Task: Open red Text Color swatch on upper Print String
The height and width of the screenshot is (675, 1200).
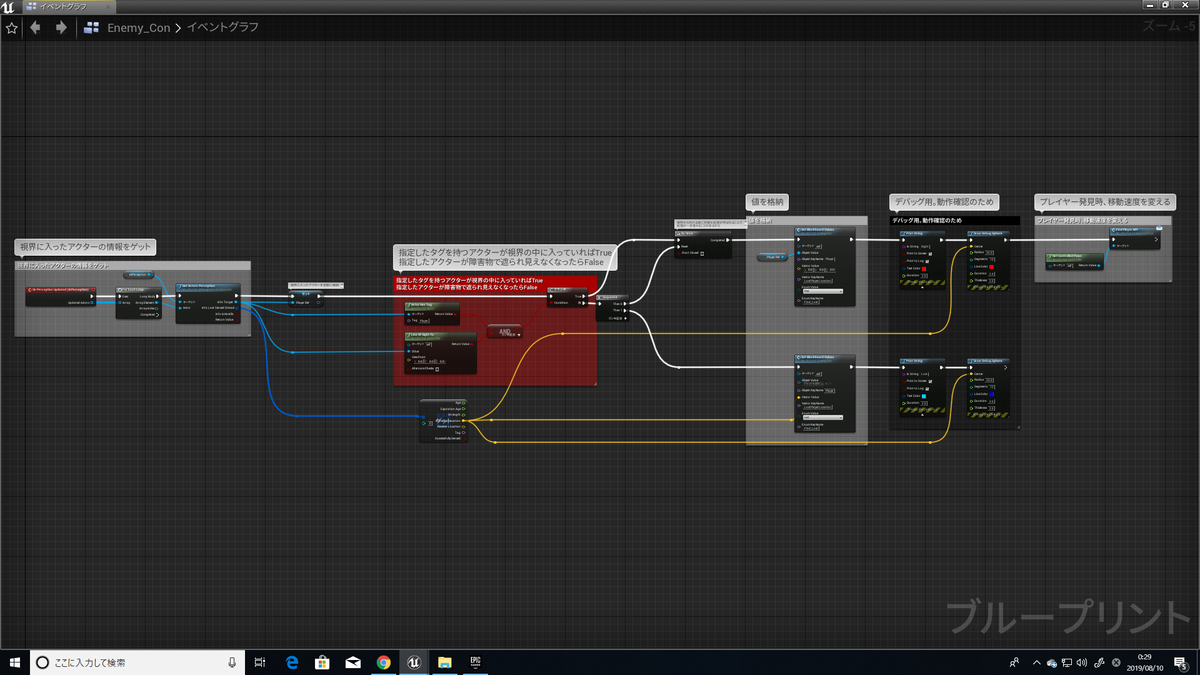Action: tap(926, 268)
